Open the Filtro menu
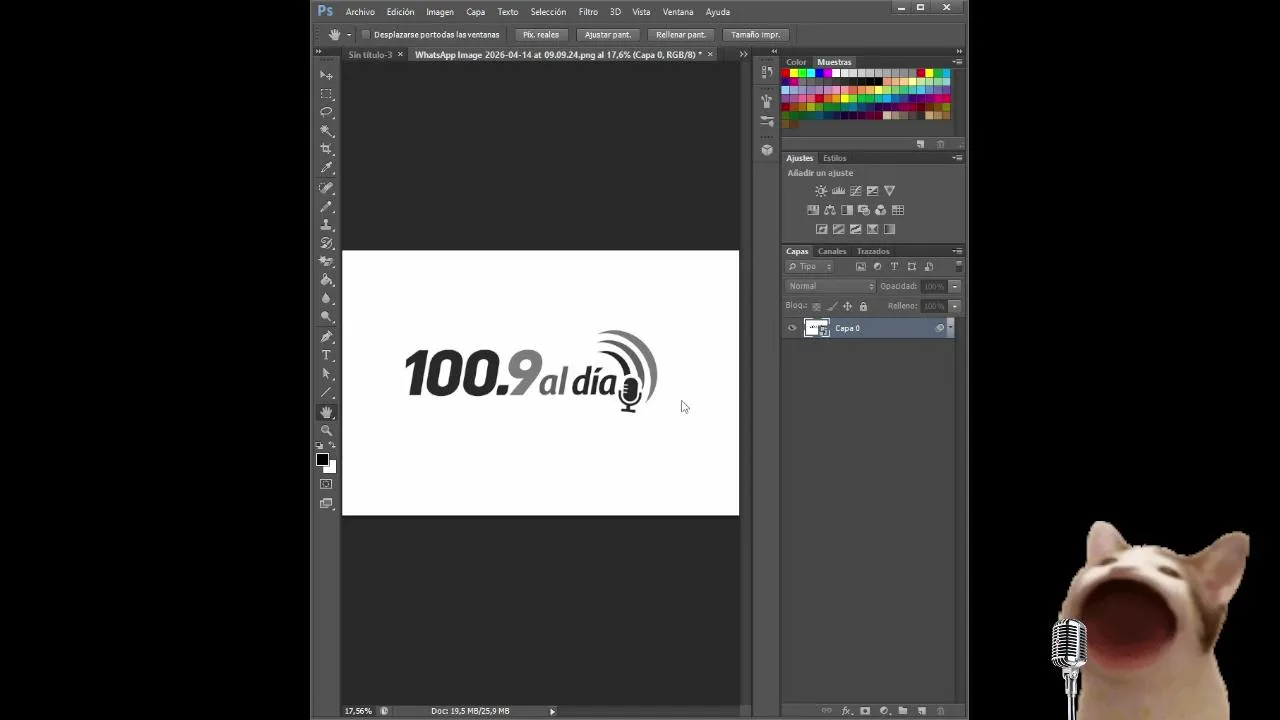The width and height of the screenshot is (1280, 720). click(588, 12)
